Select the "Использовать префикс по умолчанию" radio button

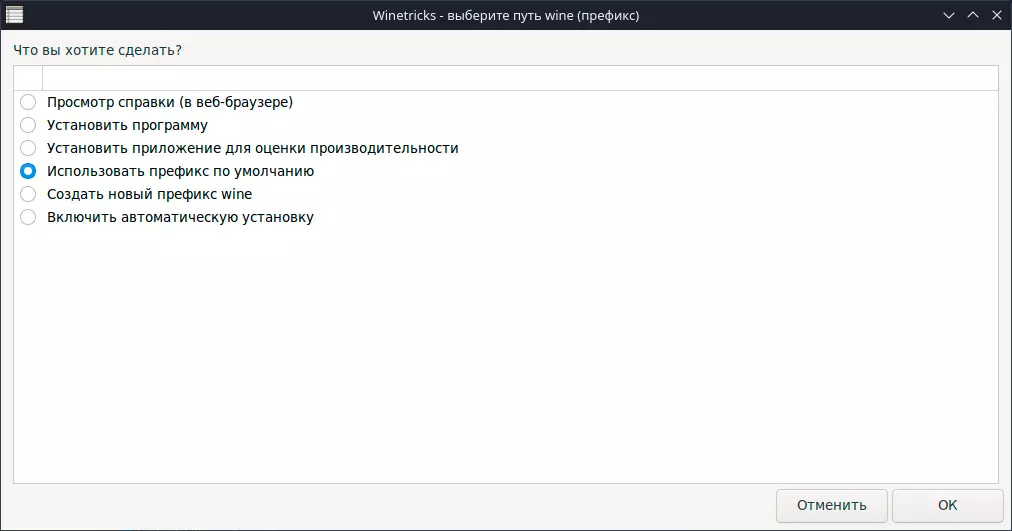pos(28,171)
